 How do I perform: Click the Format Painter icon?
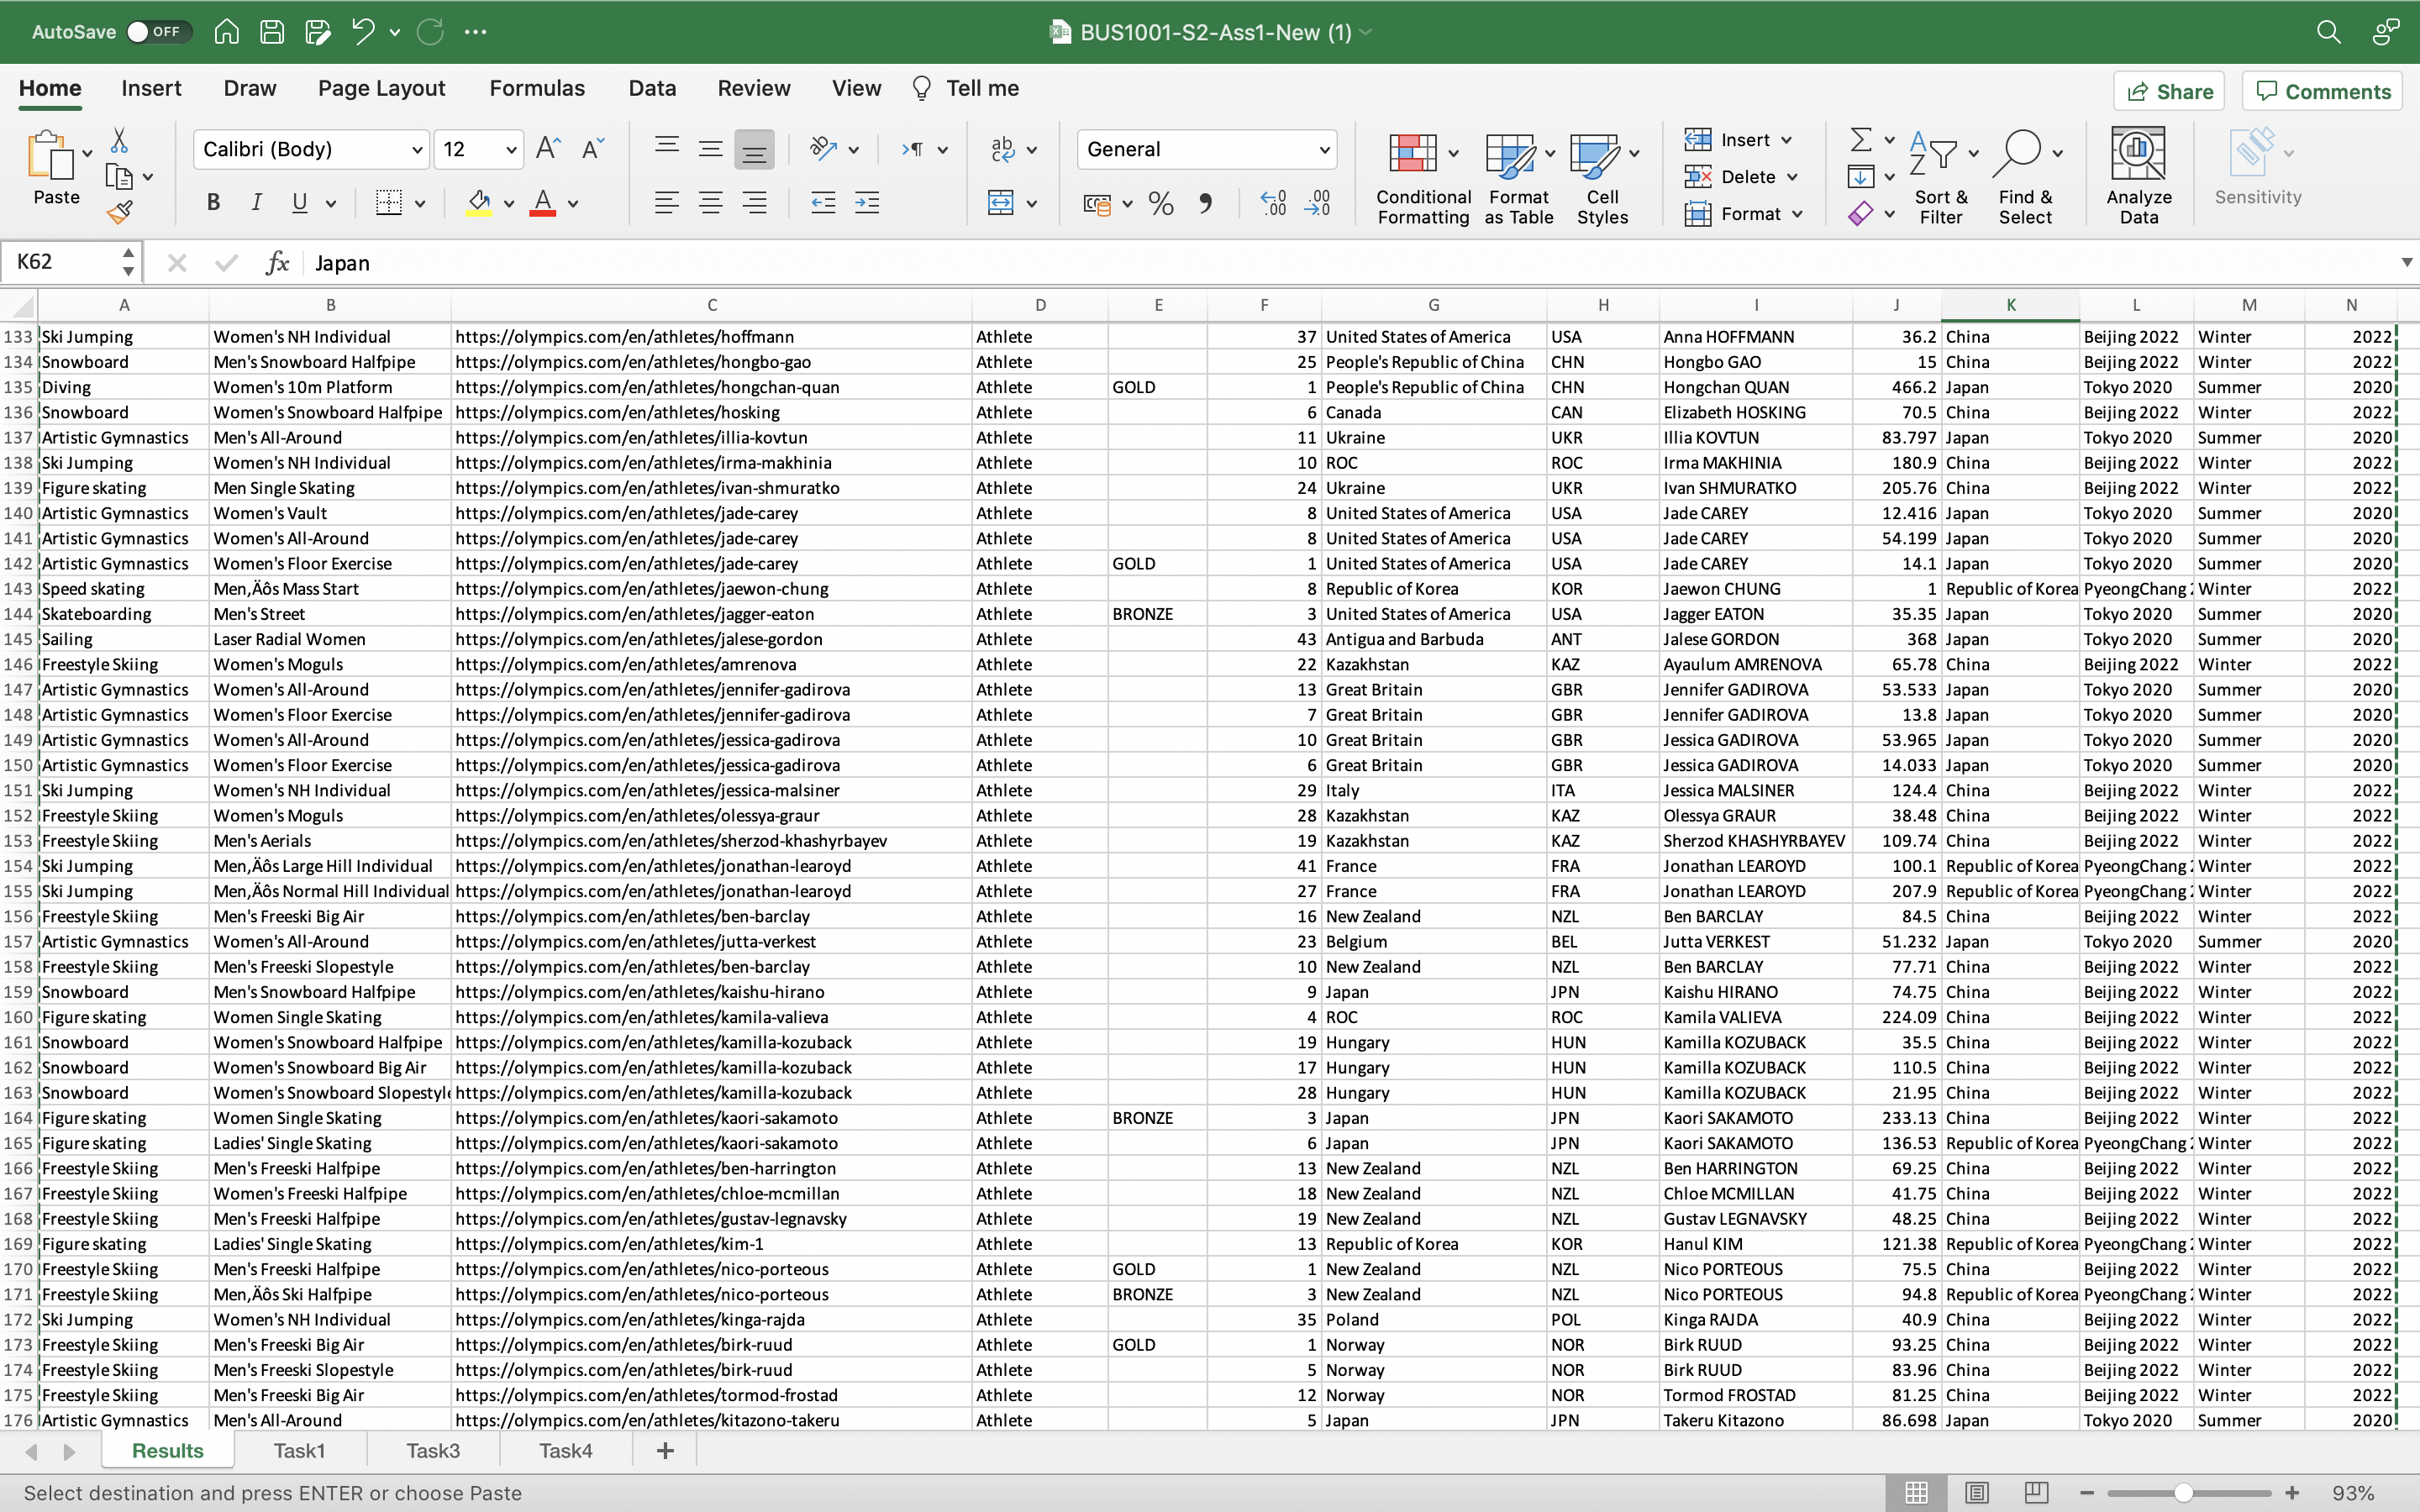pyautogui.click(x=121, y=211)
